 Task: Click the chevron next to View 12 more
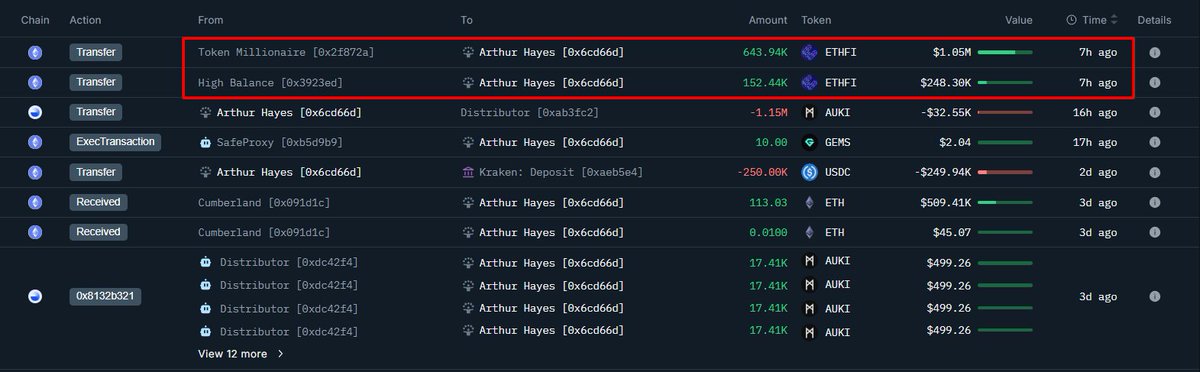click(x=280, y=353)
